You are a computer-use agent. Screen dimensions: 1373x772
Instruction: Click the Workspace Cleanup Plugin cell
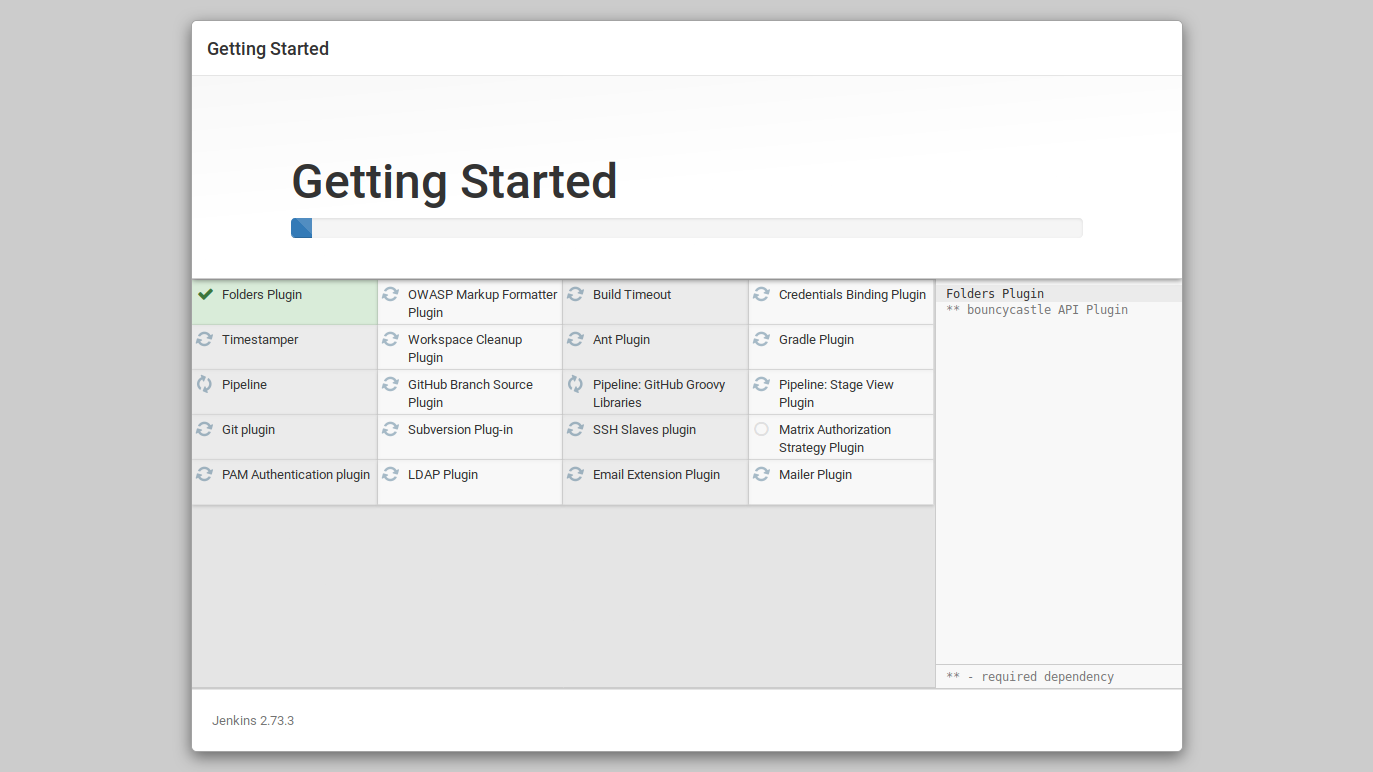(469, 348)
